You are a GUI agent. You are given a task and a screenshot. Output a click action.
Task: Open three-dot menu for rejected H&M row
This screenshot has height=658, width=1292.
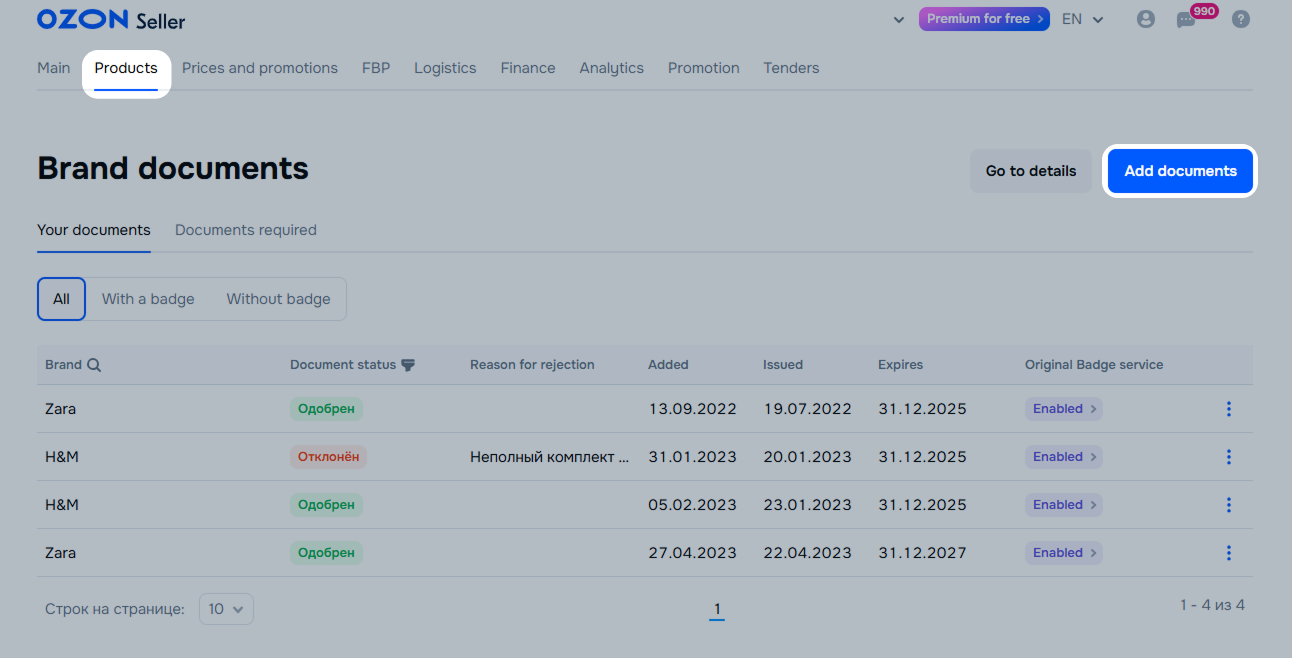[x=1228, y=457]
